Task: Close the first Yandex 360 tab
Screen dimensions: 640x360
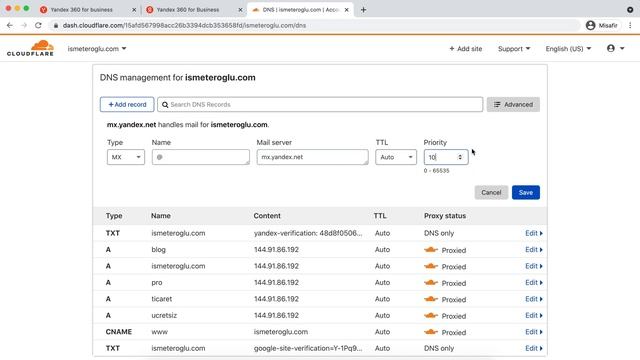Action: tap(134, 9)
